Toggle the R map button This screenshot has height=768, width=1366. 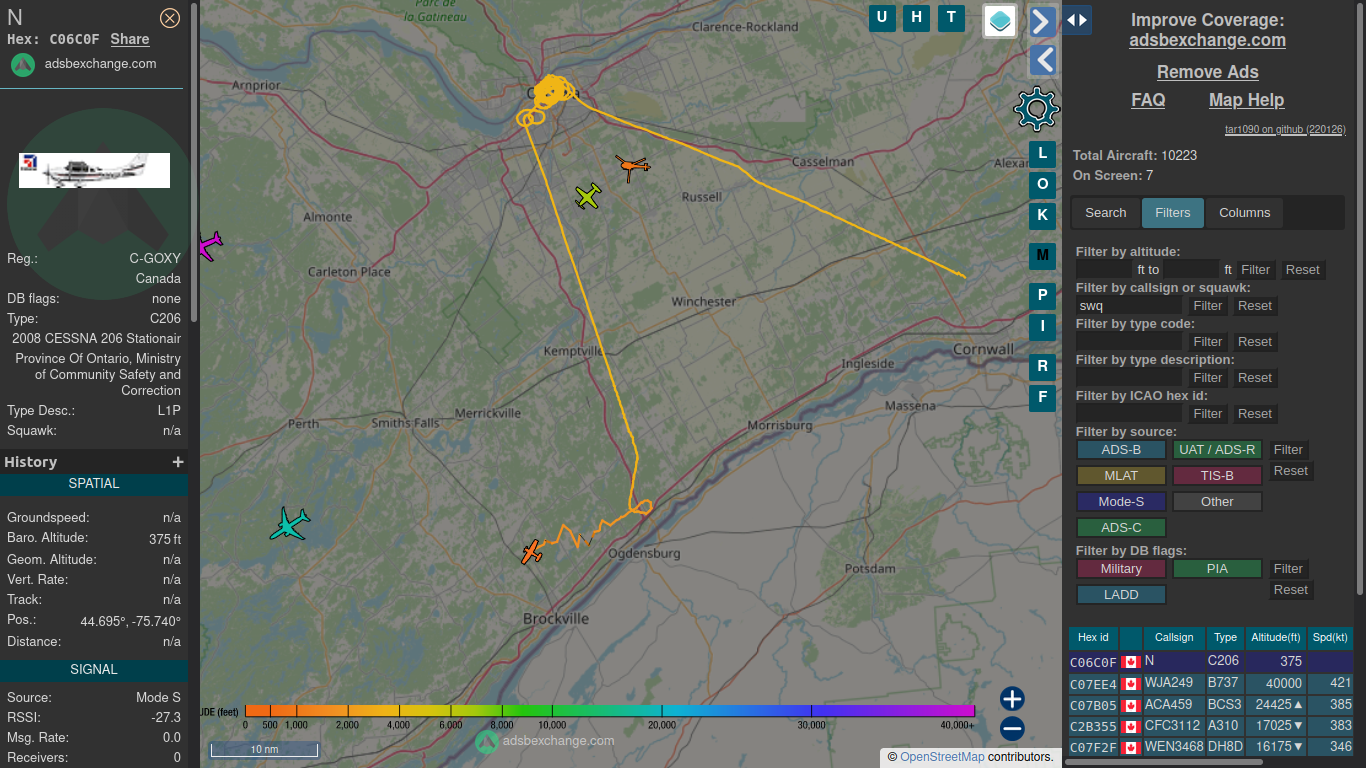(1042, 367)
